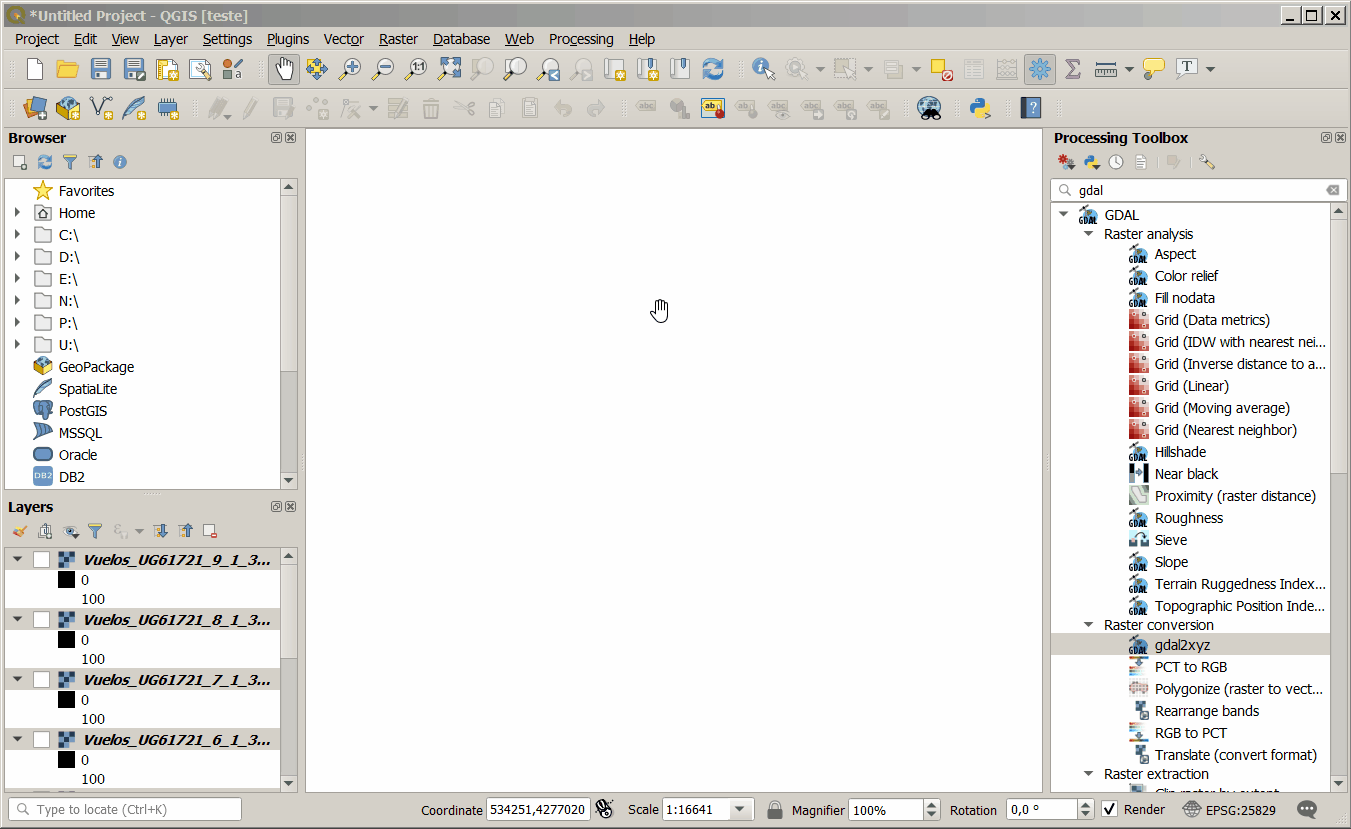Open the Python Console
The height and width of the screenshot is (829, 1351).
[x=981, y=107]
